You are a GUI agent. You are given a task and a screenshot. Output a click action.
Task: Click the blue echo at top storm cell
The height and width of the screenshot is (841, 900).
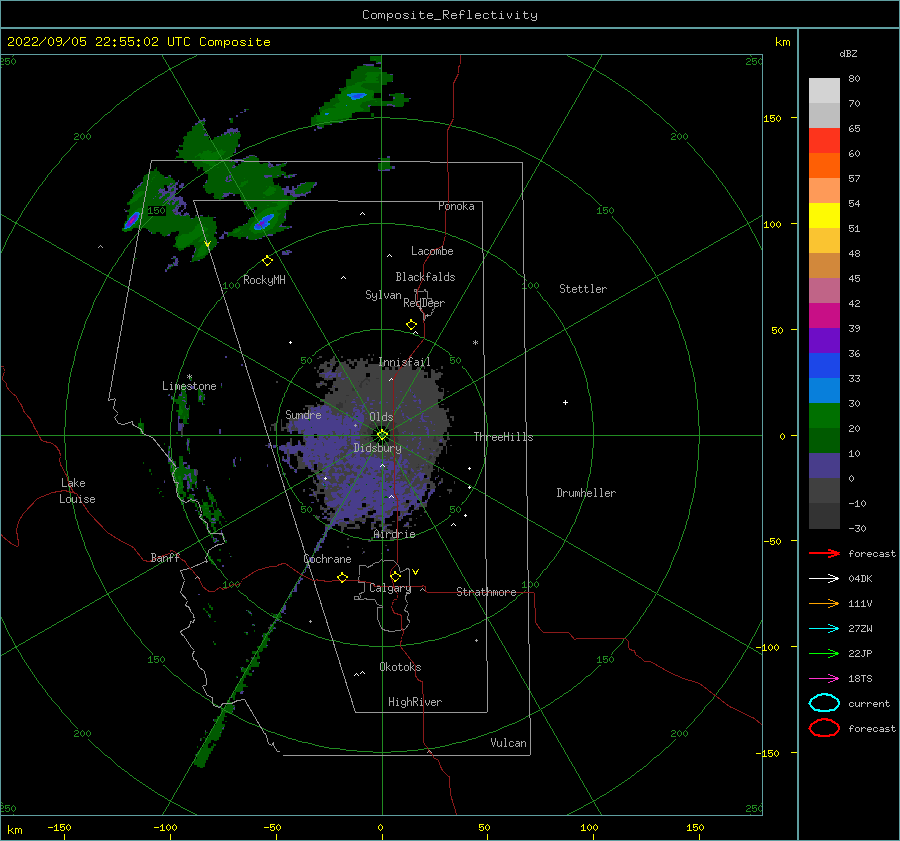click(356, 96)
